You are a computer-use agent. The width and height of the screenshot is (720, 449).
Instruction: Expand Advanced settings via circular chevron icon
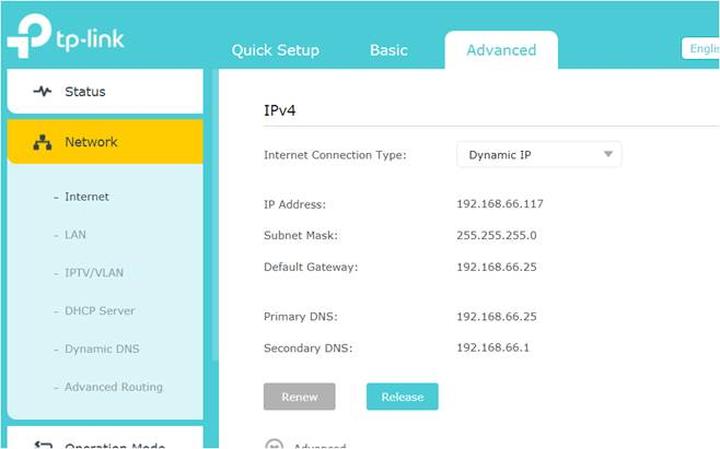tap(274, 445)
